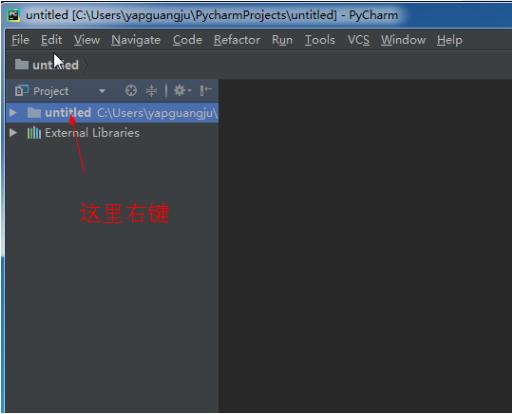Expand the External Libraries node arrow
This screenshot has width=512, height=414.
[x=13, y=133]
